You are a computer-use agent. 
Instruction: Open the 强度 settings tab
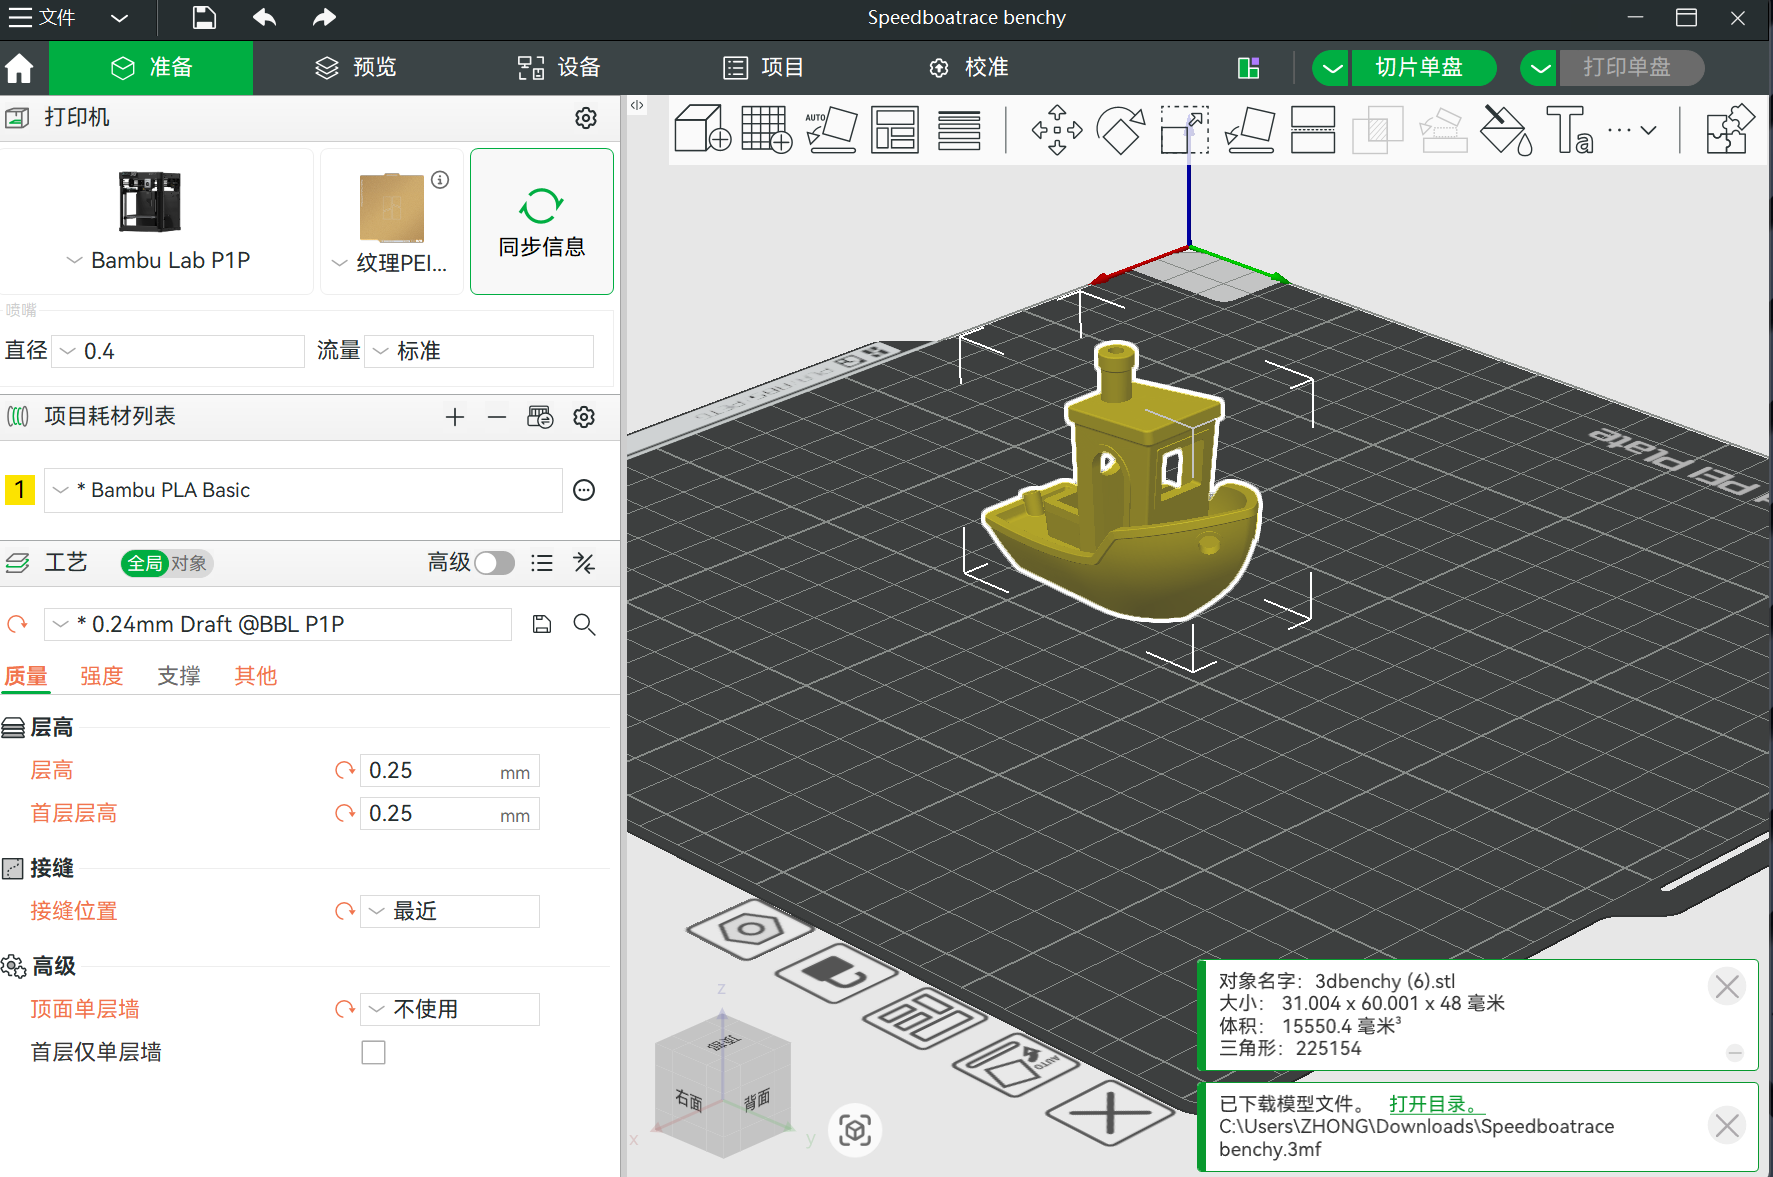[x=102, y=676]
